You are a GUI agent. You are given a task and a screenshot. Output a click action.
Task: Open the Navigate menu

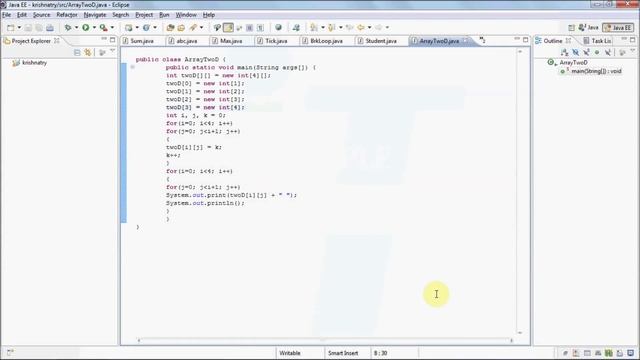click(x=95, y=15)
